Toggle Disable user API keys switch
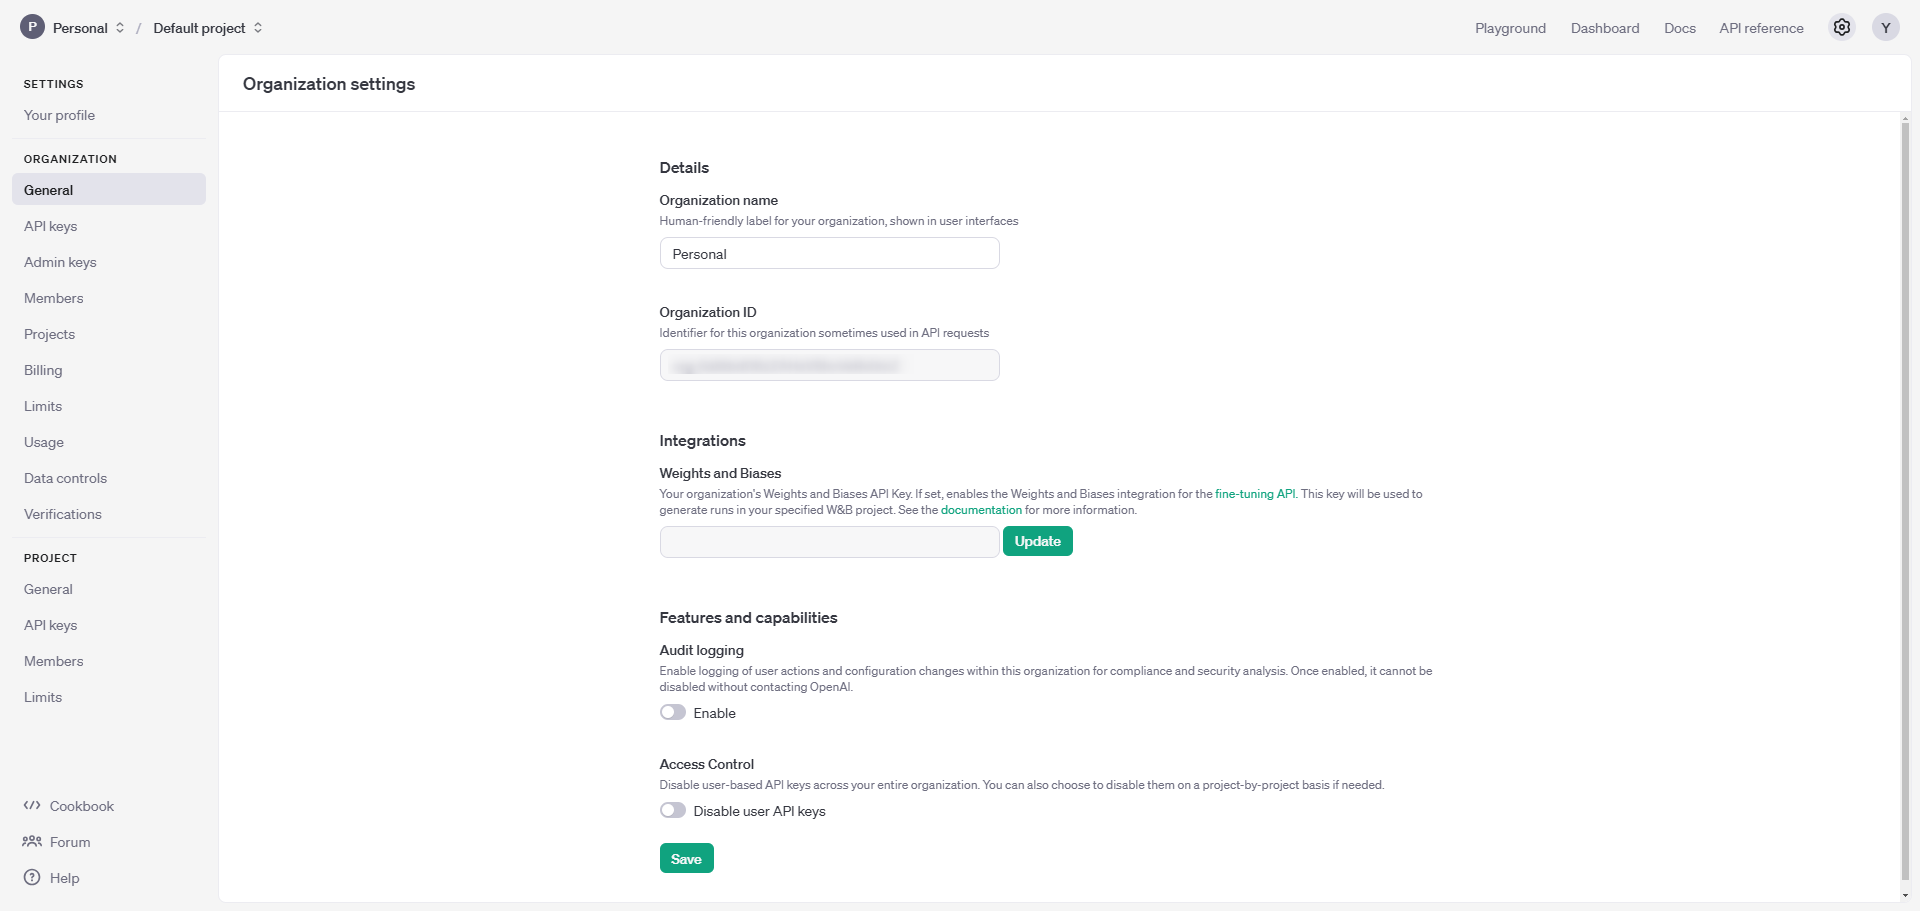The height and width of the screenshot is (911, 1920). 673,811
